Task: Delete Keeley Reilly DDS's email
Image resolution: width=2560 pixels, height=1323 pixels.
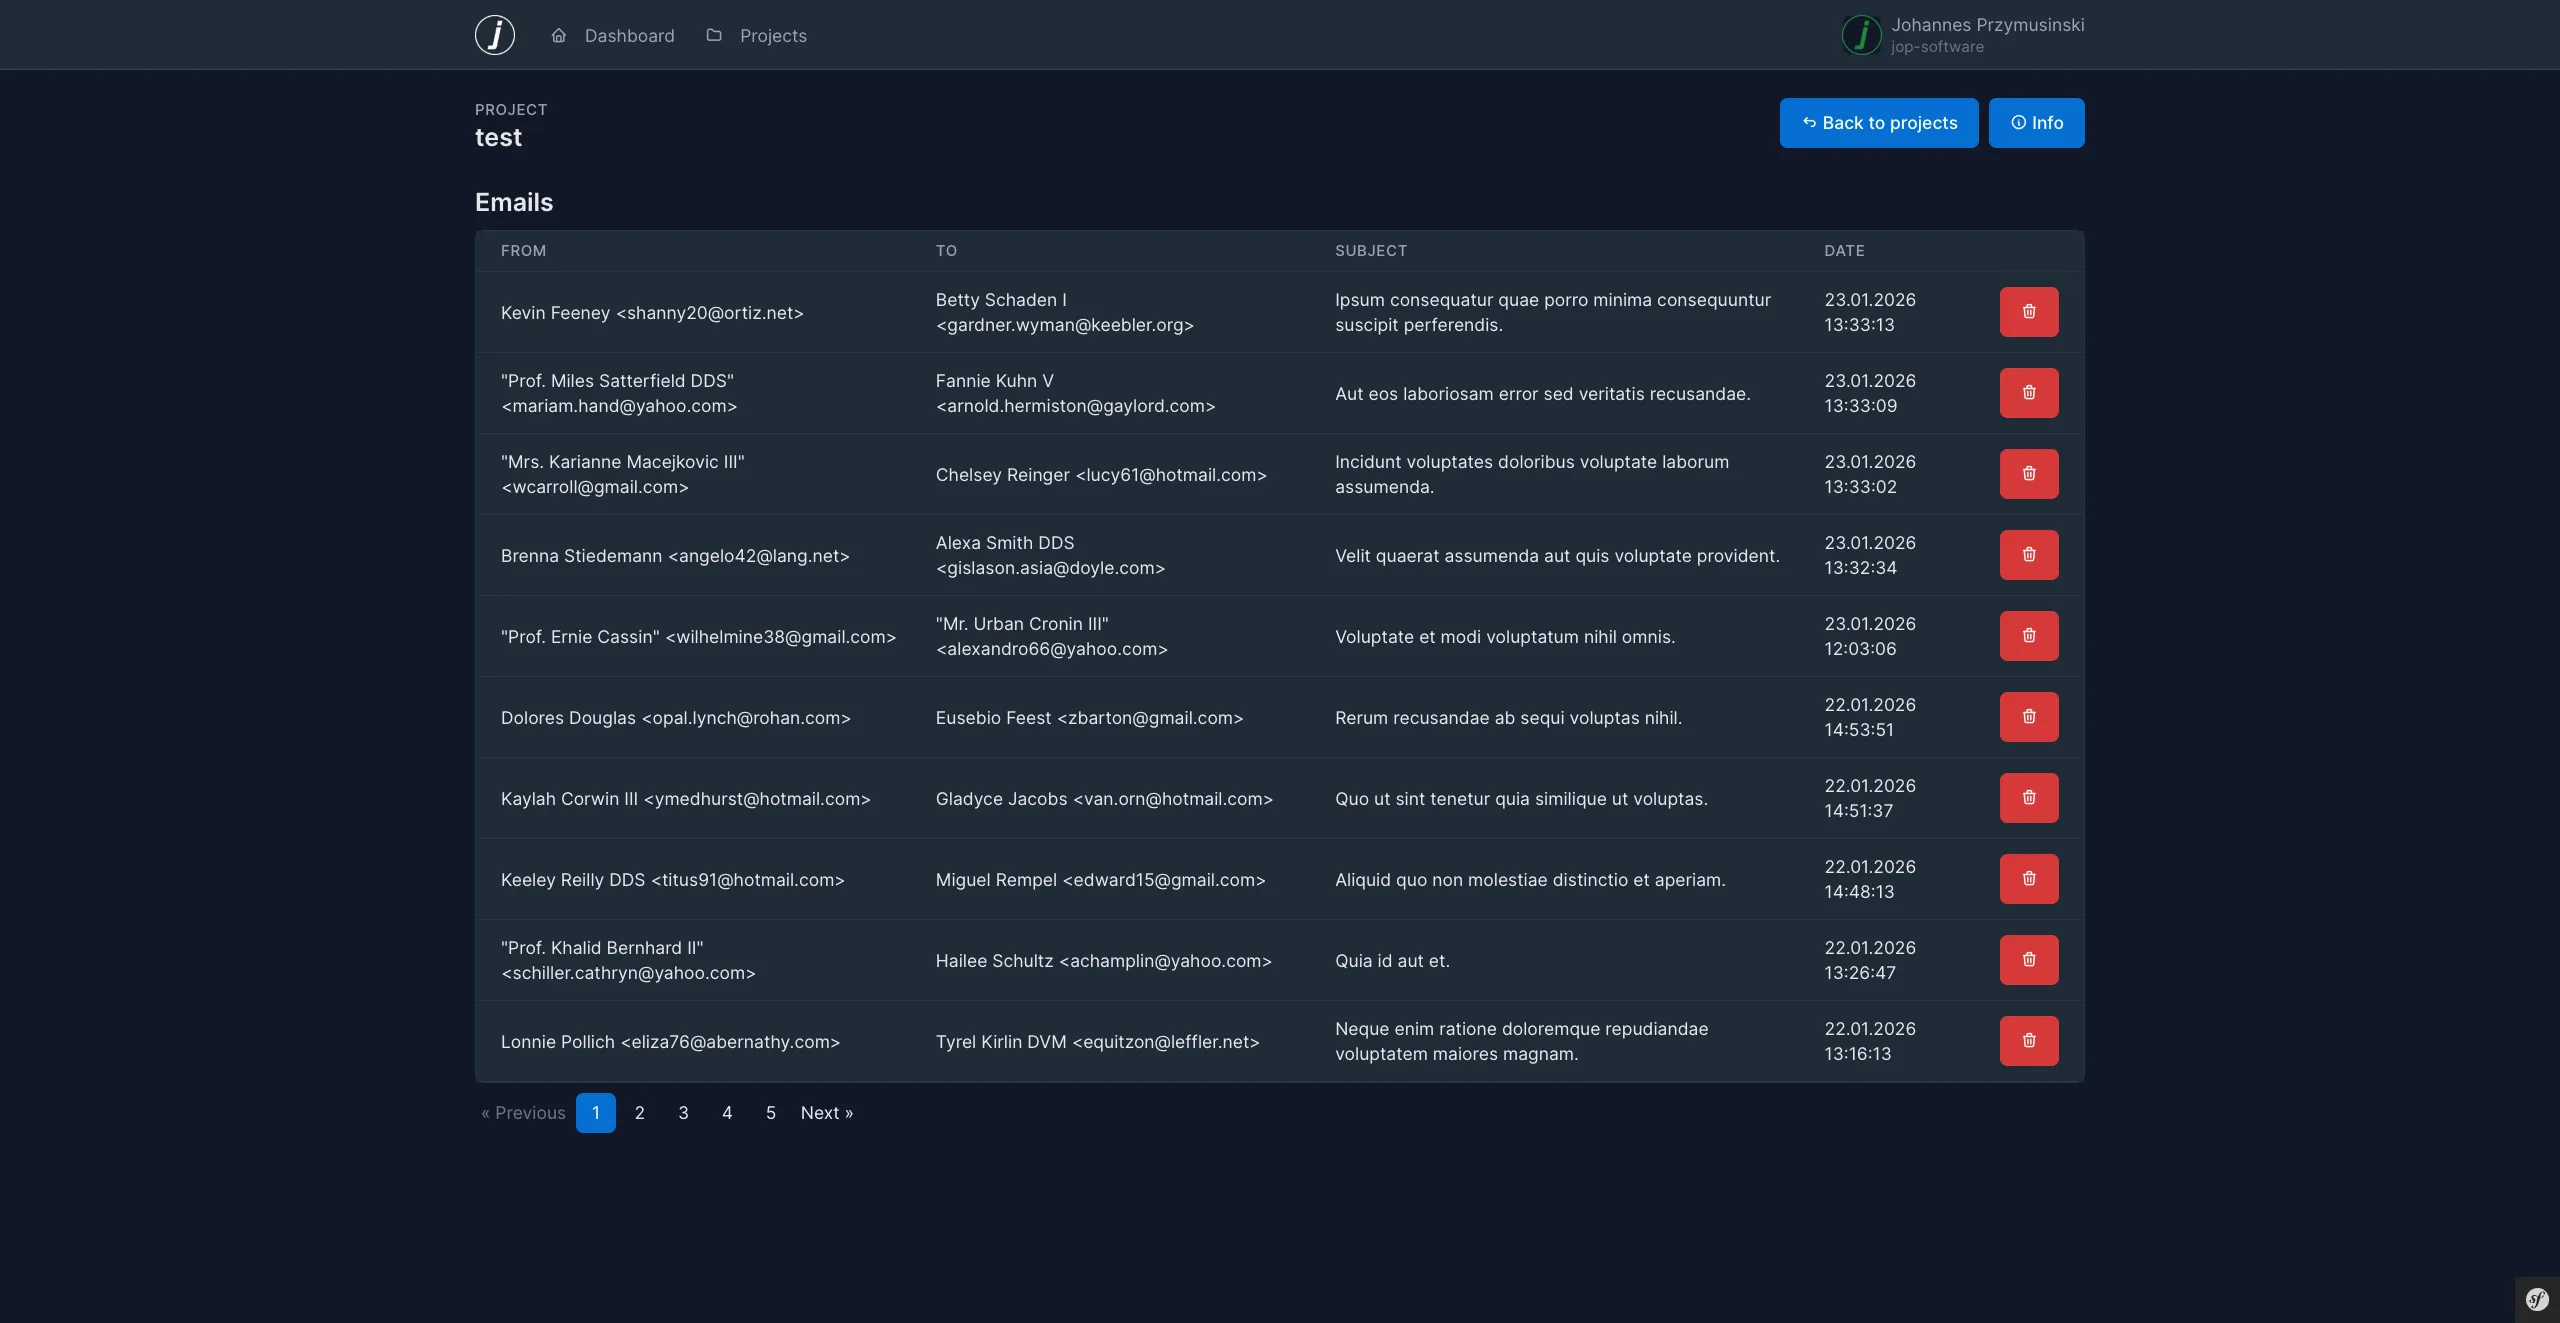Action: coord(2028,879)
